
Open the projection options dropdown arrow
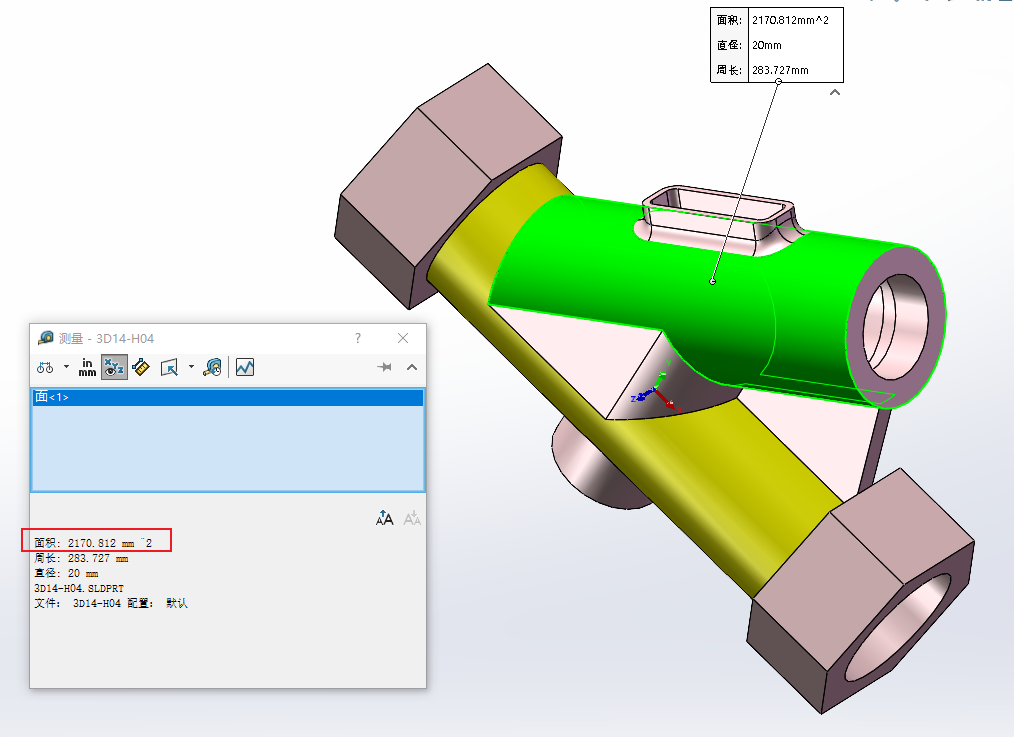point(192,367)
